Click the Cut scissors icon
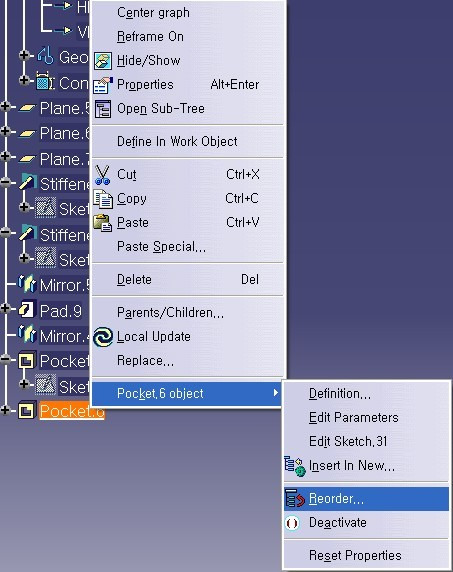The height and width of the screenshot is (572, 453). (102, 175)
